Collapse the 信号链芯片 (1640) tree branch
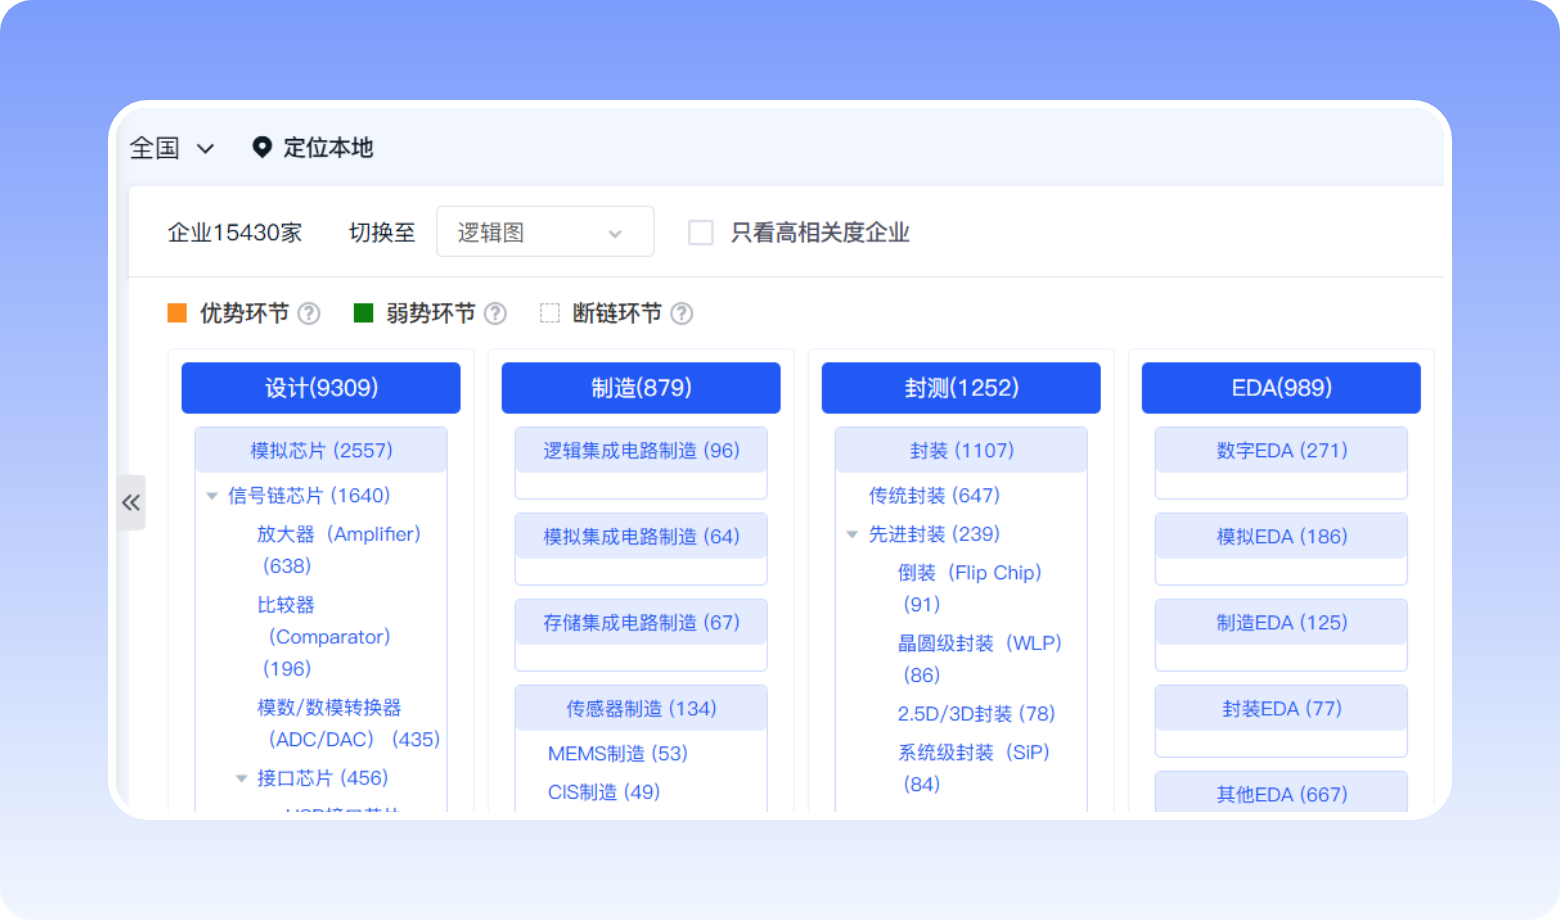1560x920 pixels. [212, 495]
